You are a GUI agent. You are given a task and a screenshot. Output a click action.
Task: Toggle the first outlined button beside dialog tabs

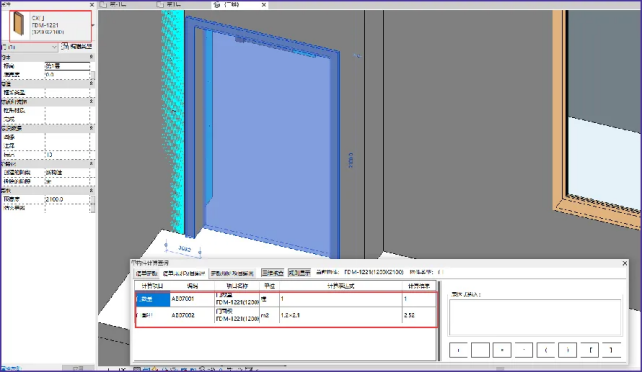[273, 273]
